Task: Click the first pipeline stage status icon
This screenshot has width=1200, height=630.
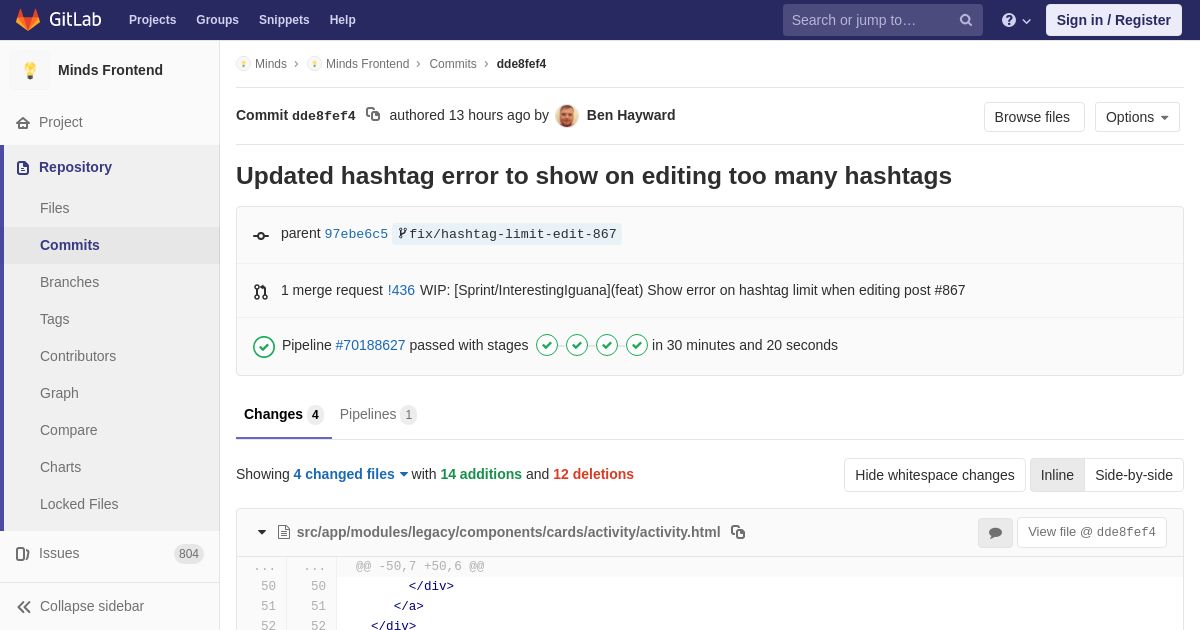Action: 547,345
